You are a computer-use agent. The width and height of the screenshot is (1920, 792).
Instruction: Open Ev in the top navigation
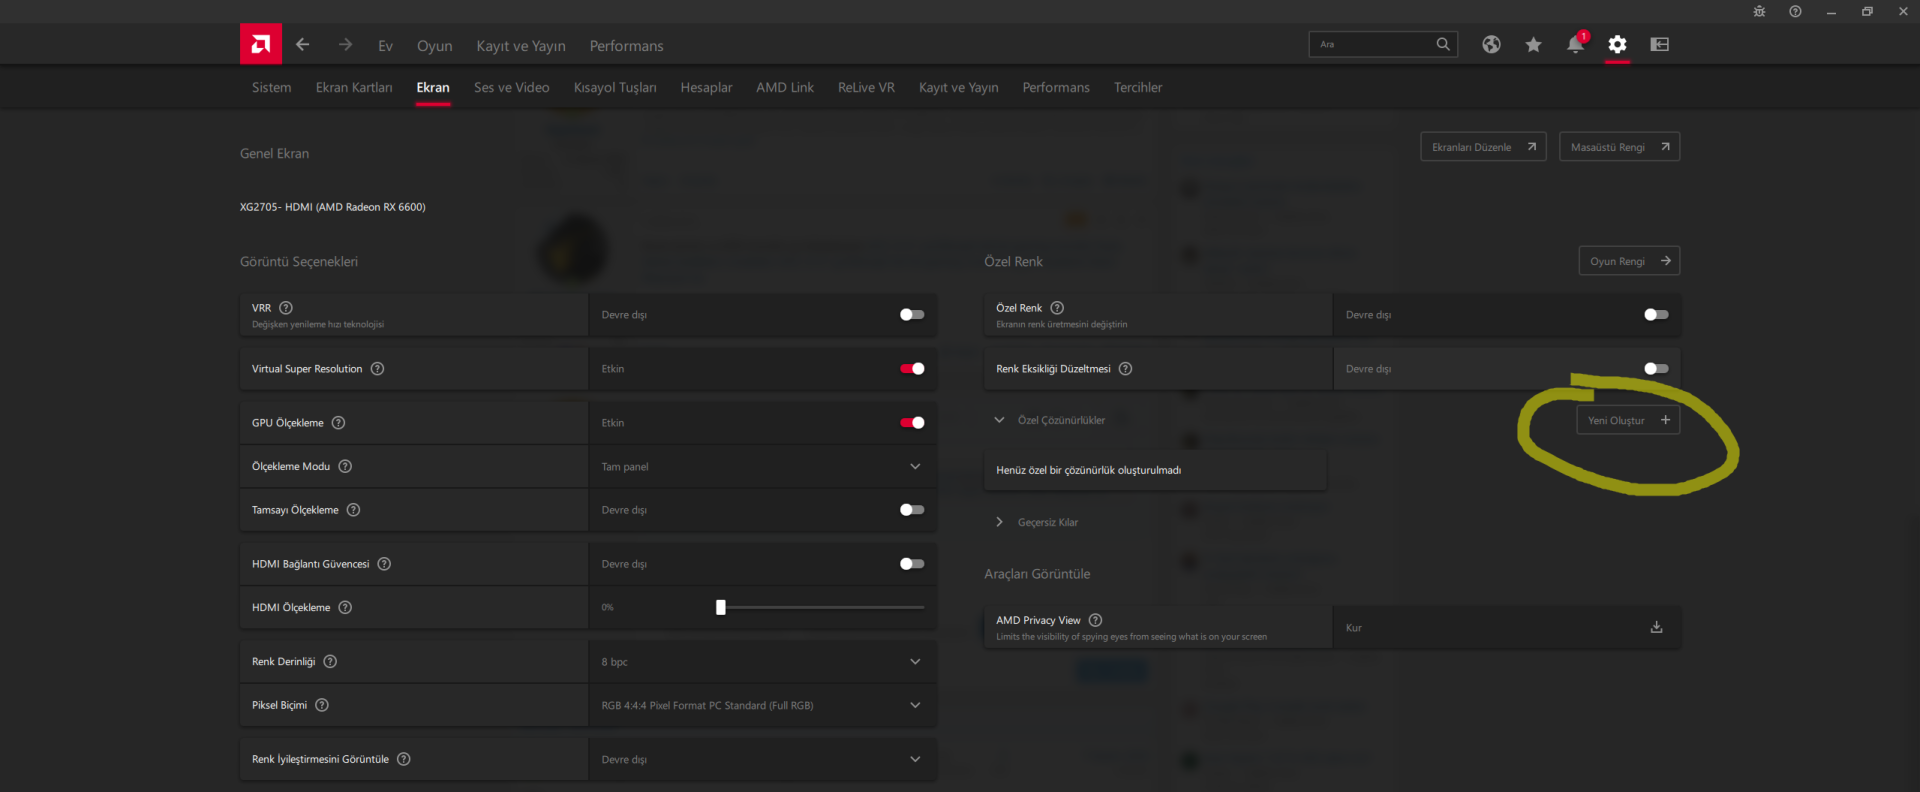pyautogui.click(x=385, y=46)
